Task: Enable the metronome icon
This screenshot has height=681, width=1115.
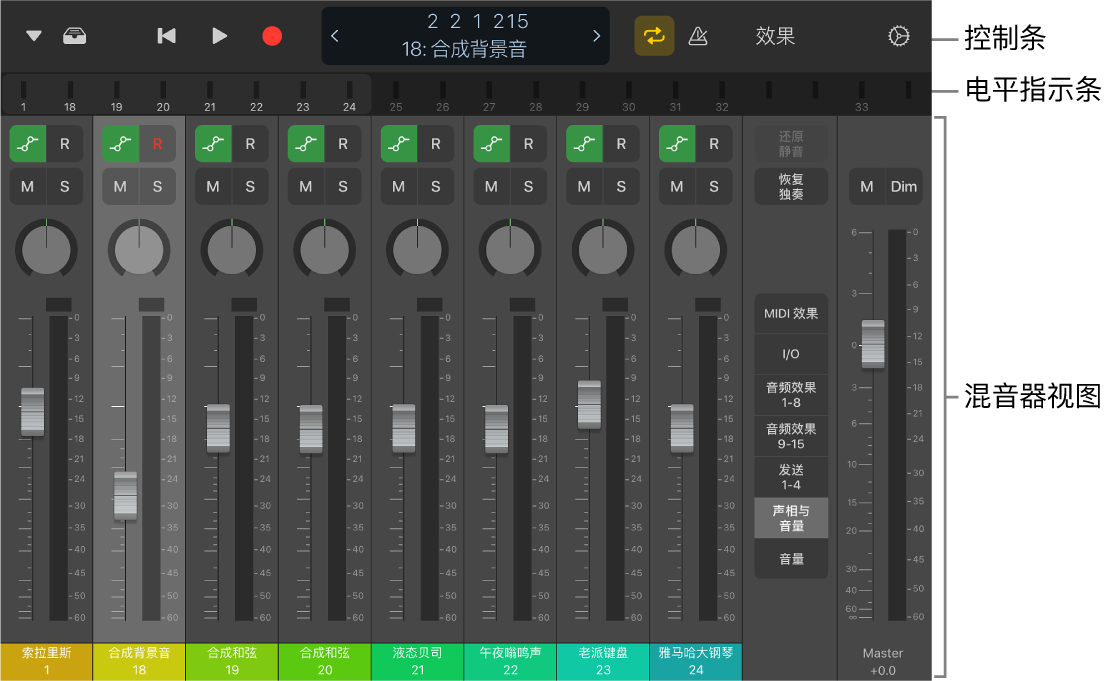Action: [698, 35]
